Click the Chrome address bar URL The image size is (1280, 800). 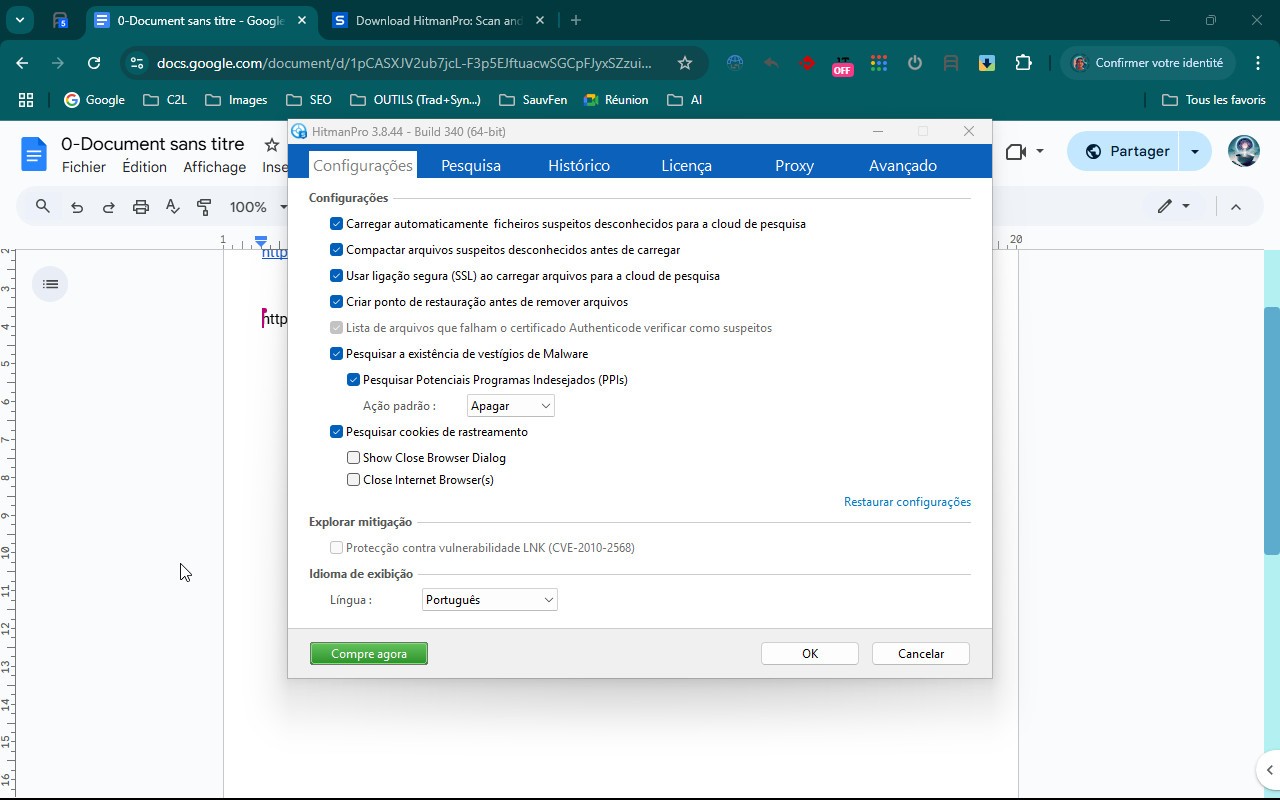coord(404,63)
